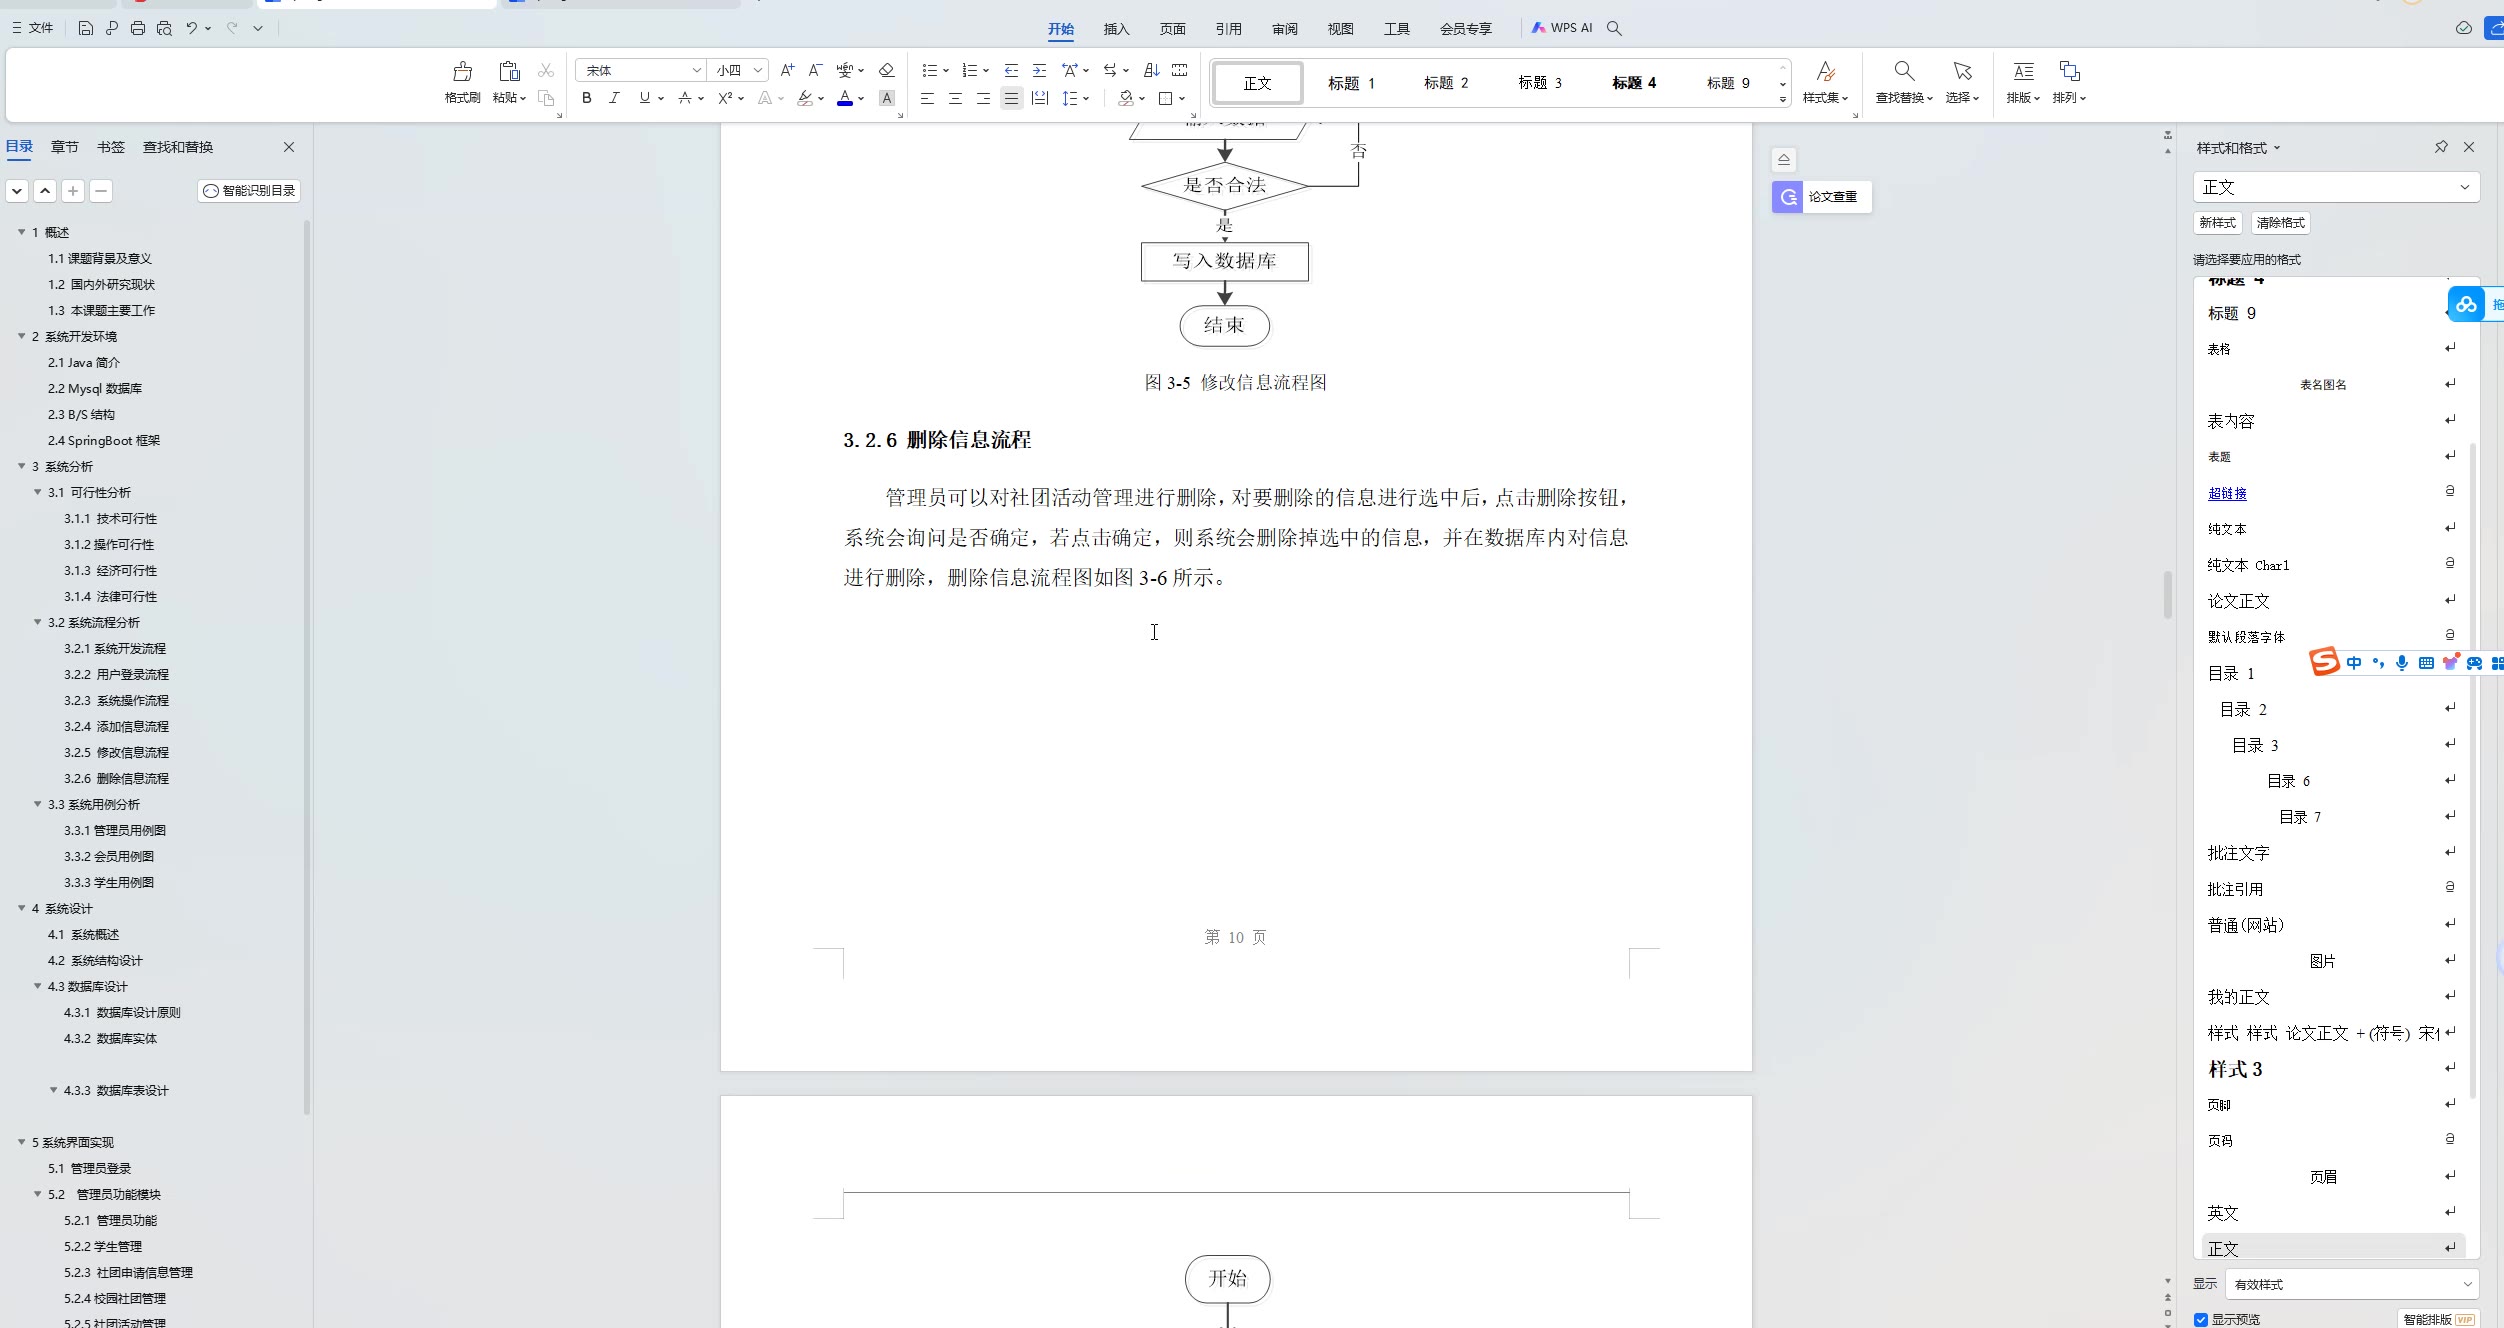Decrease paragraph indent
The height and width of the screenshot is (1328, 2504).
click(x=1011, y=70)
